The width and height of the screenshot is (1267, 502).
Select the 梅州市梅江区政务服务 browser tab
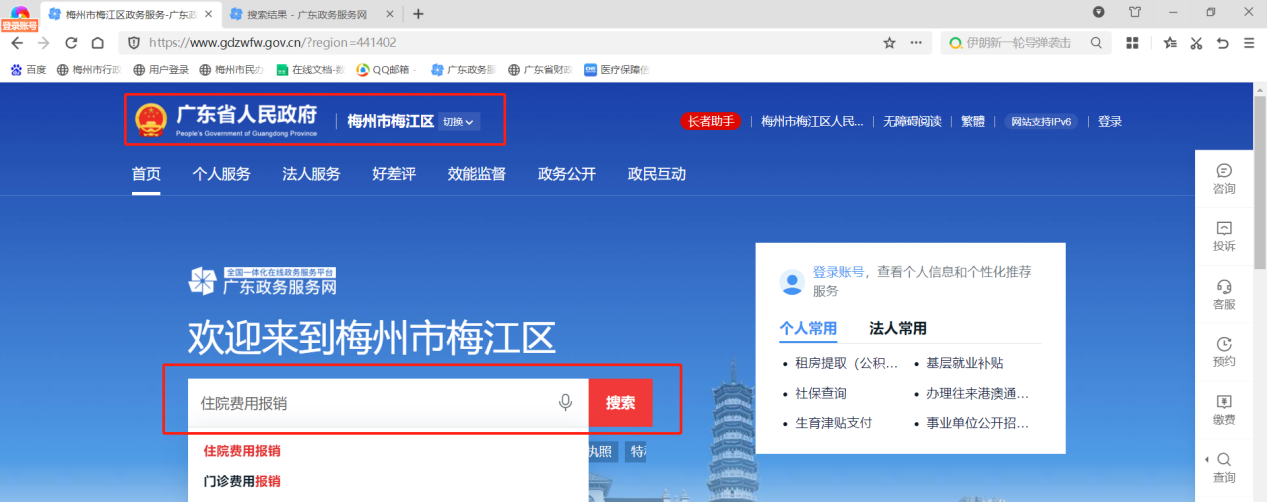(130, 14)
